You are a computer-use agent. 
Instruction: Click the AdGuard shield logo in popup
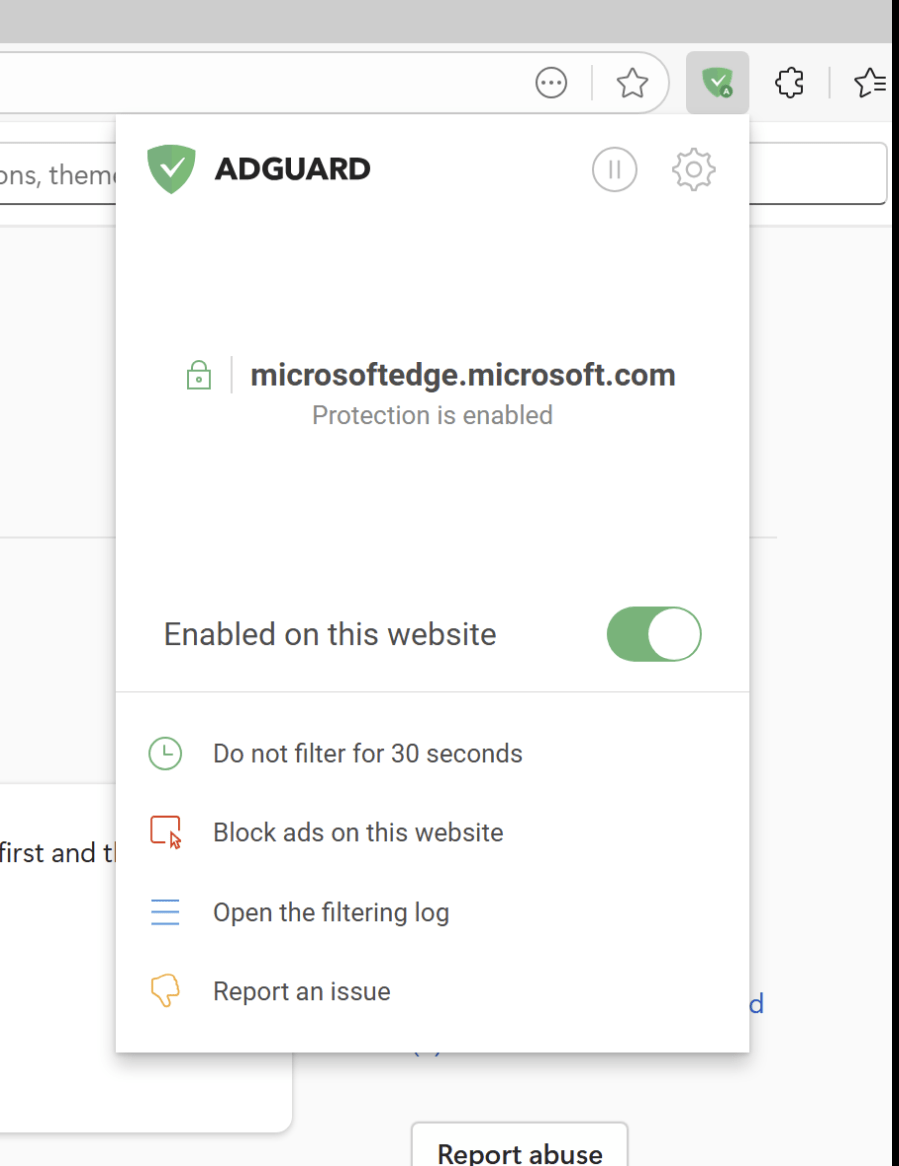[172, 169]
